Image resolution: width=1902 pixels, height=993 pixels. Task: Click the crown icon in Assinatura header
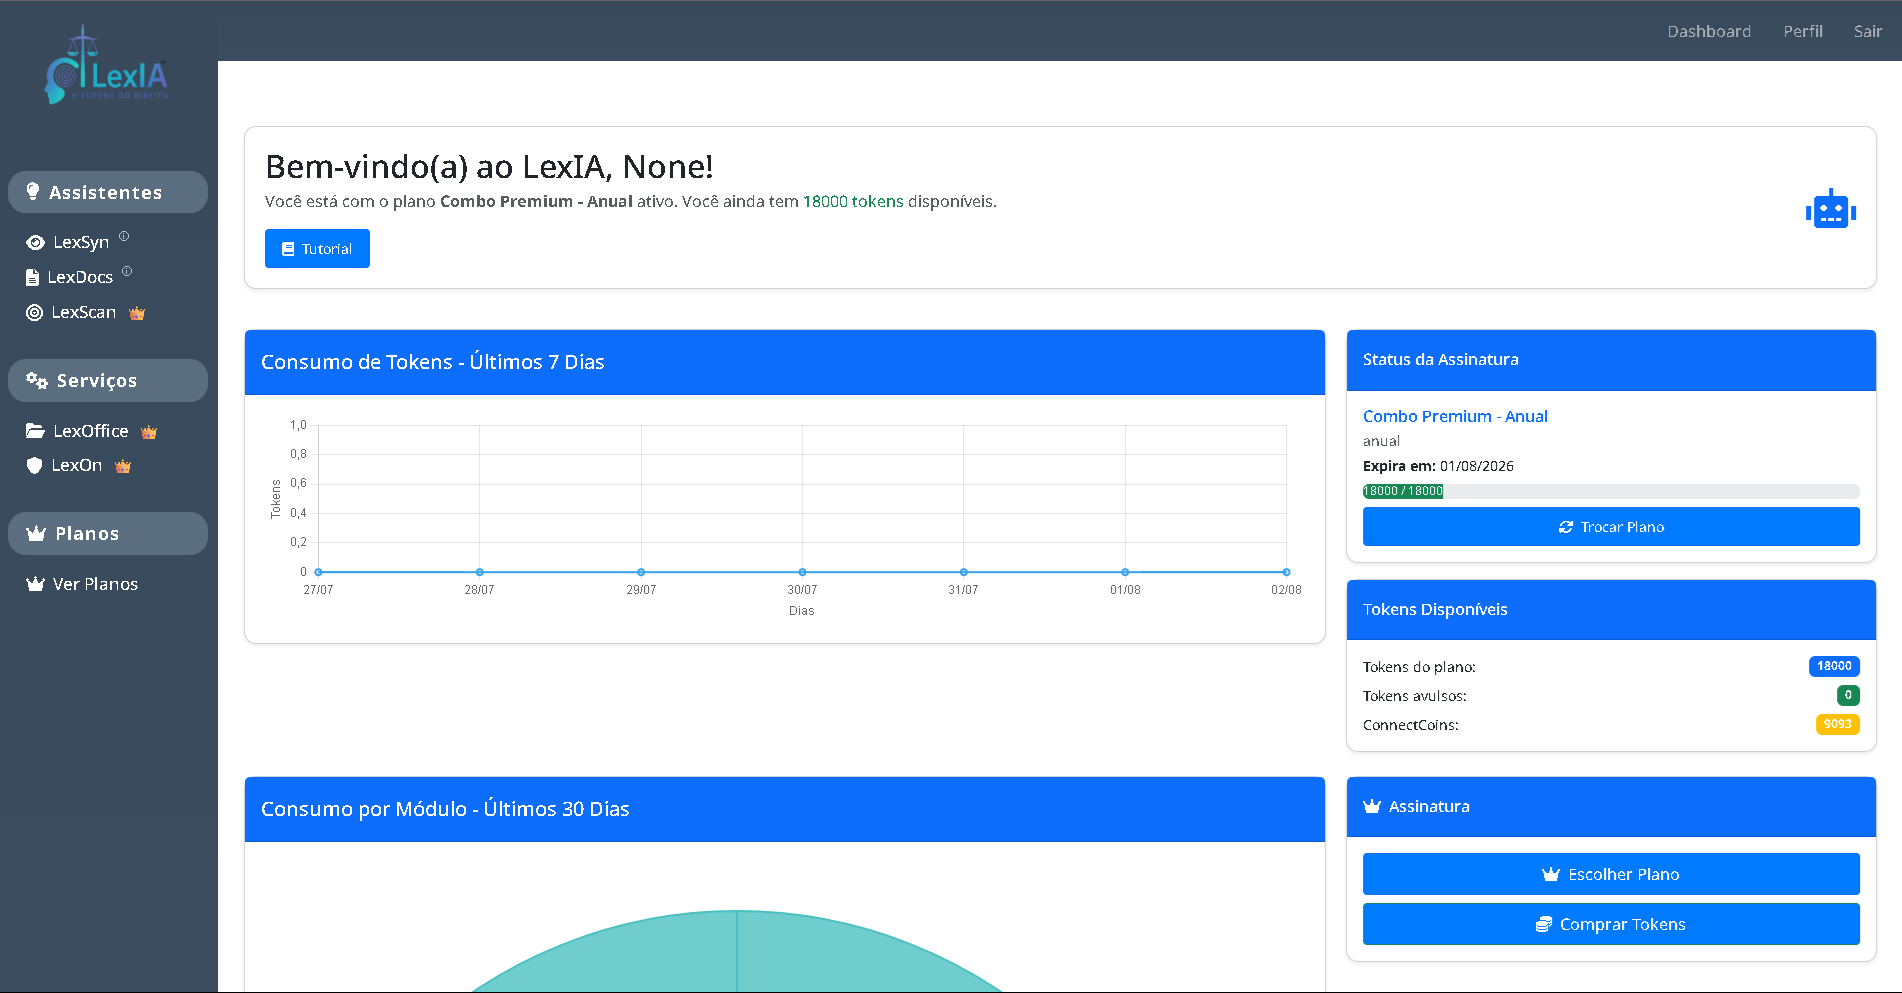tap(1372, 806)
